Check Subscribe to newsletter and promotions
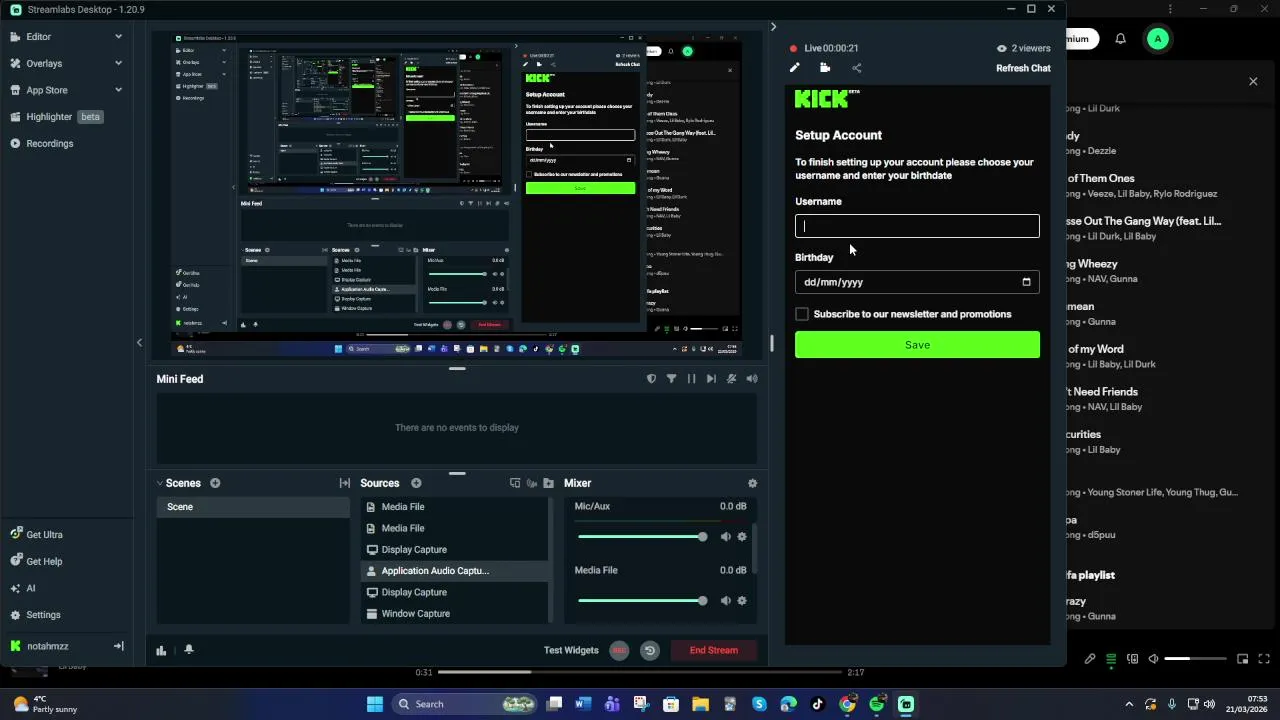The image size is (1280, 720). click(x=802, y=314)
